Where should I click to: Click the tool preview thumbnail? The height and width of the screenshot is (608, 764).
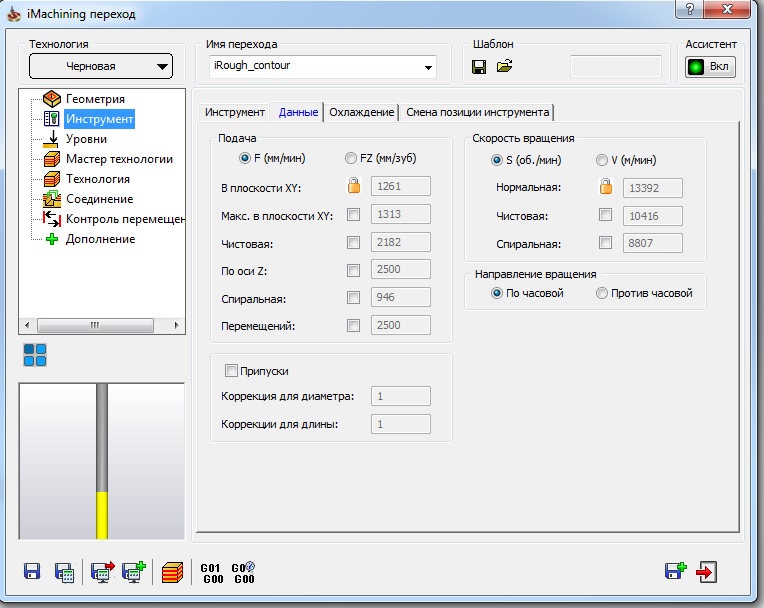pyautogui.click(x=102, y=461)
